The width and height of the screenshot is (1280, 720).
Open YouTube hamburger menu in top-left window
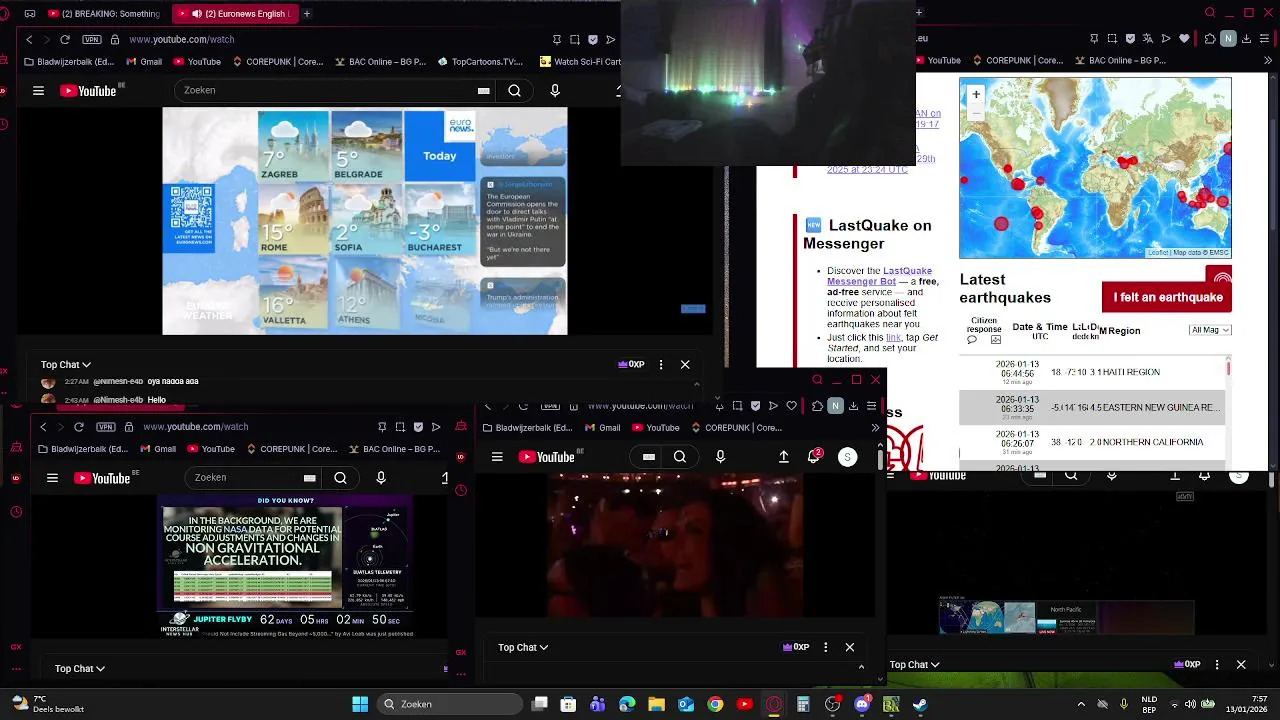(x=38, y=90)
